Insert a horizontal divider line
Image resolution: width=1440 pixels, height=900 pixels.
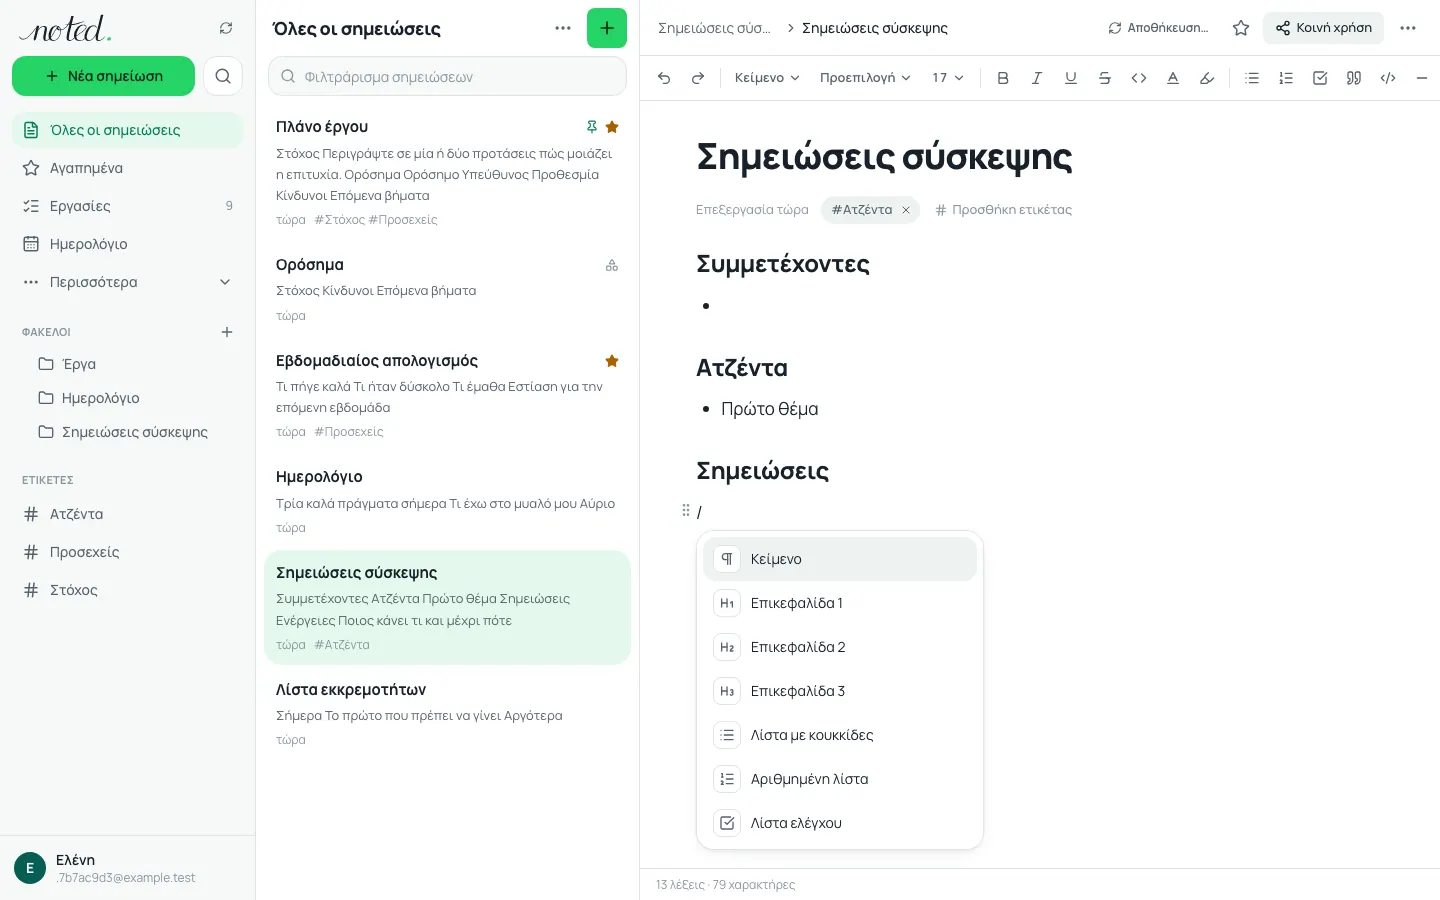click(x=1422, y=78)
